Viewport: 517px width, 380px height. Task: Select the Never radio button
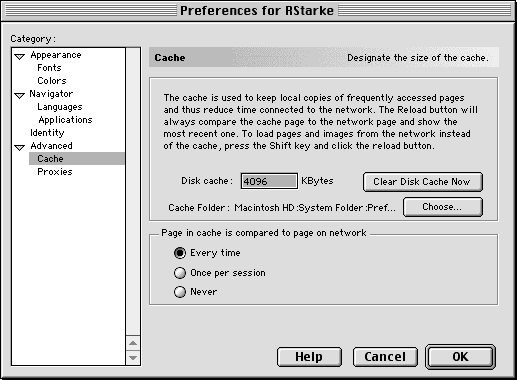180,292
